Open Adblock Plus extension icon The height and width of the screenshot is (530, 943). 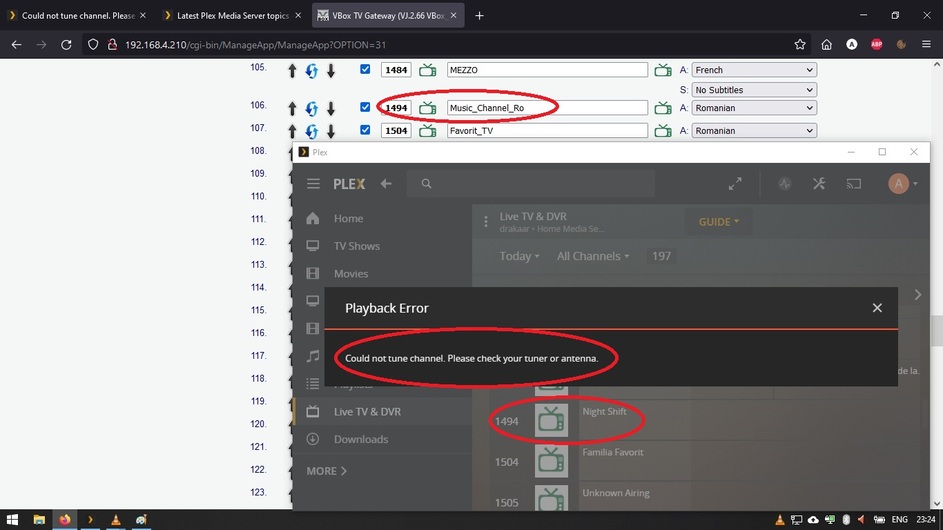point(877,45)
